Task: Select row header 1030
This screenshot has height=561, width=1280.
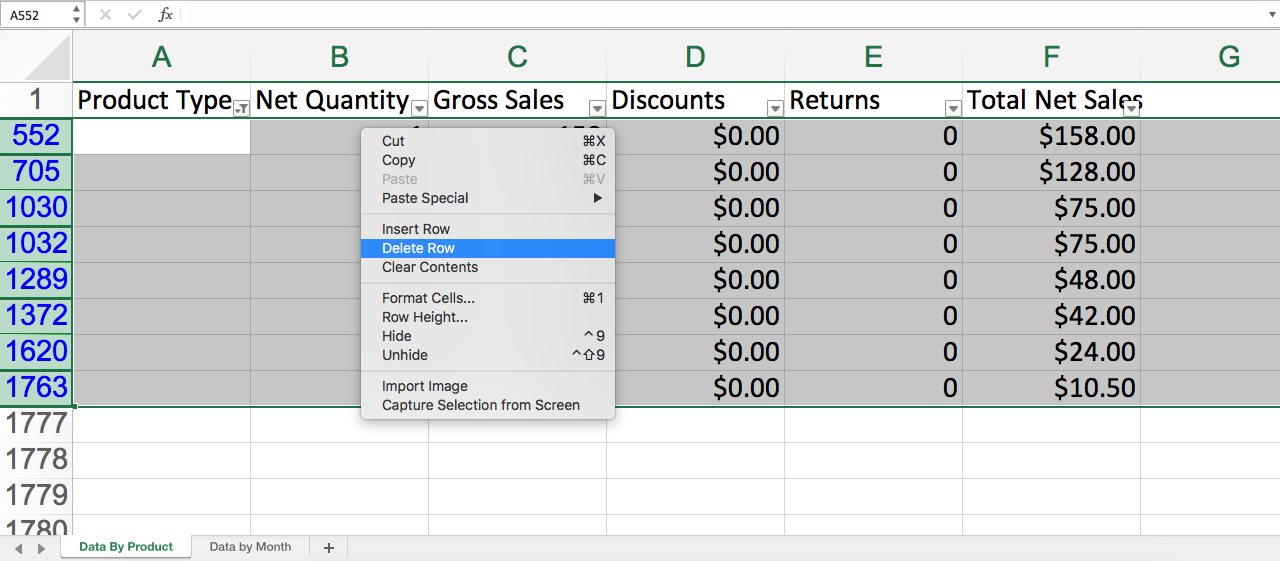Action: click(x=36, y=207)
